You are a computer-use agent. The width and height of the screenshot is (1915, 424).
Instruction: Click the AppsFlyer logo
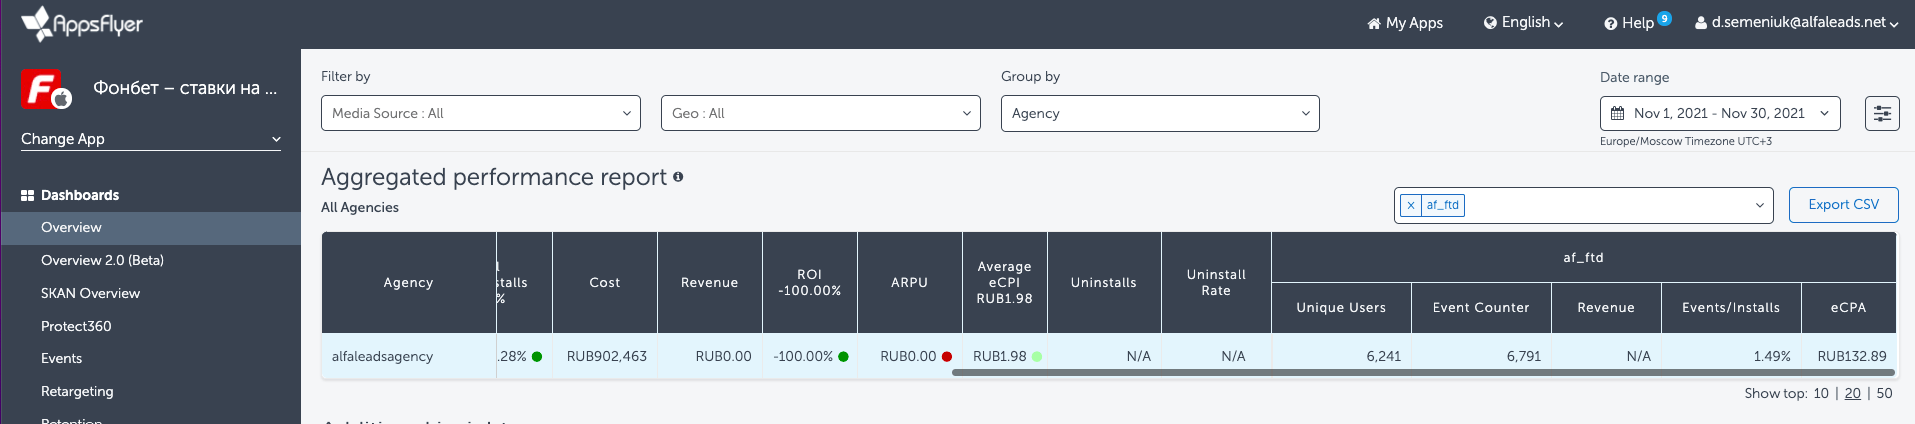(82, 23)
